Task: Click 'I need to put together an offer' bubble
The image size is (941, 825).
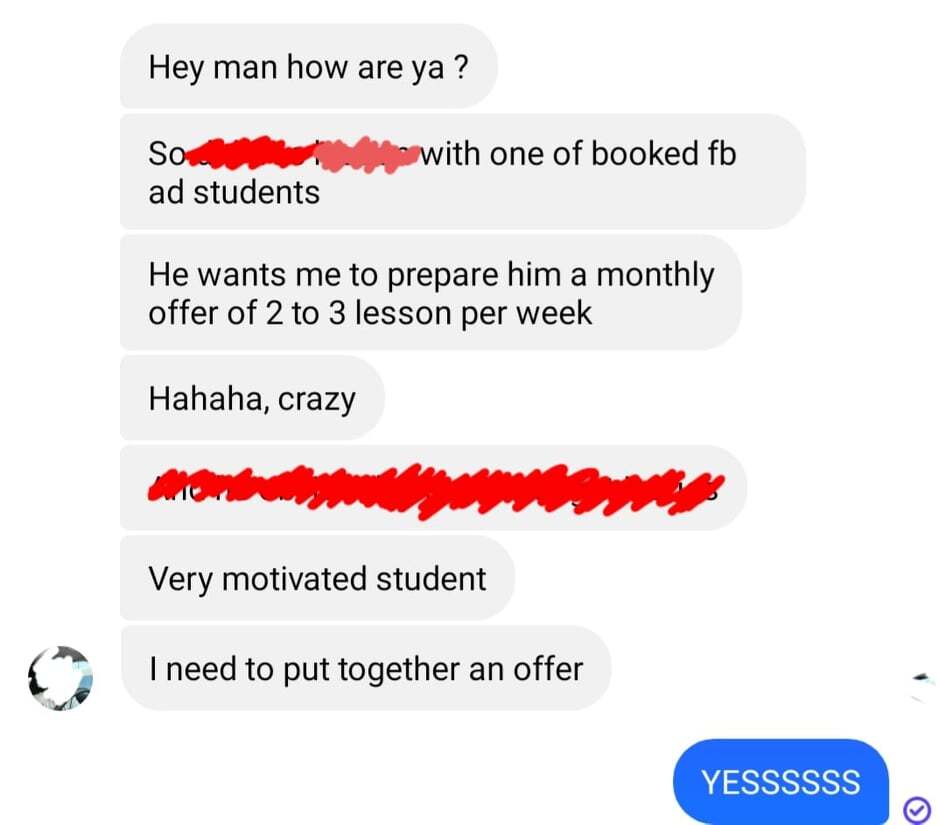Action: [x=365, y=668]
